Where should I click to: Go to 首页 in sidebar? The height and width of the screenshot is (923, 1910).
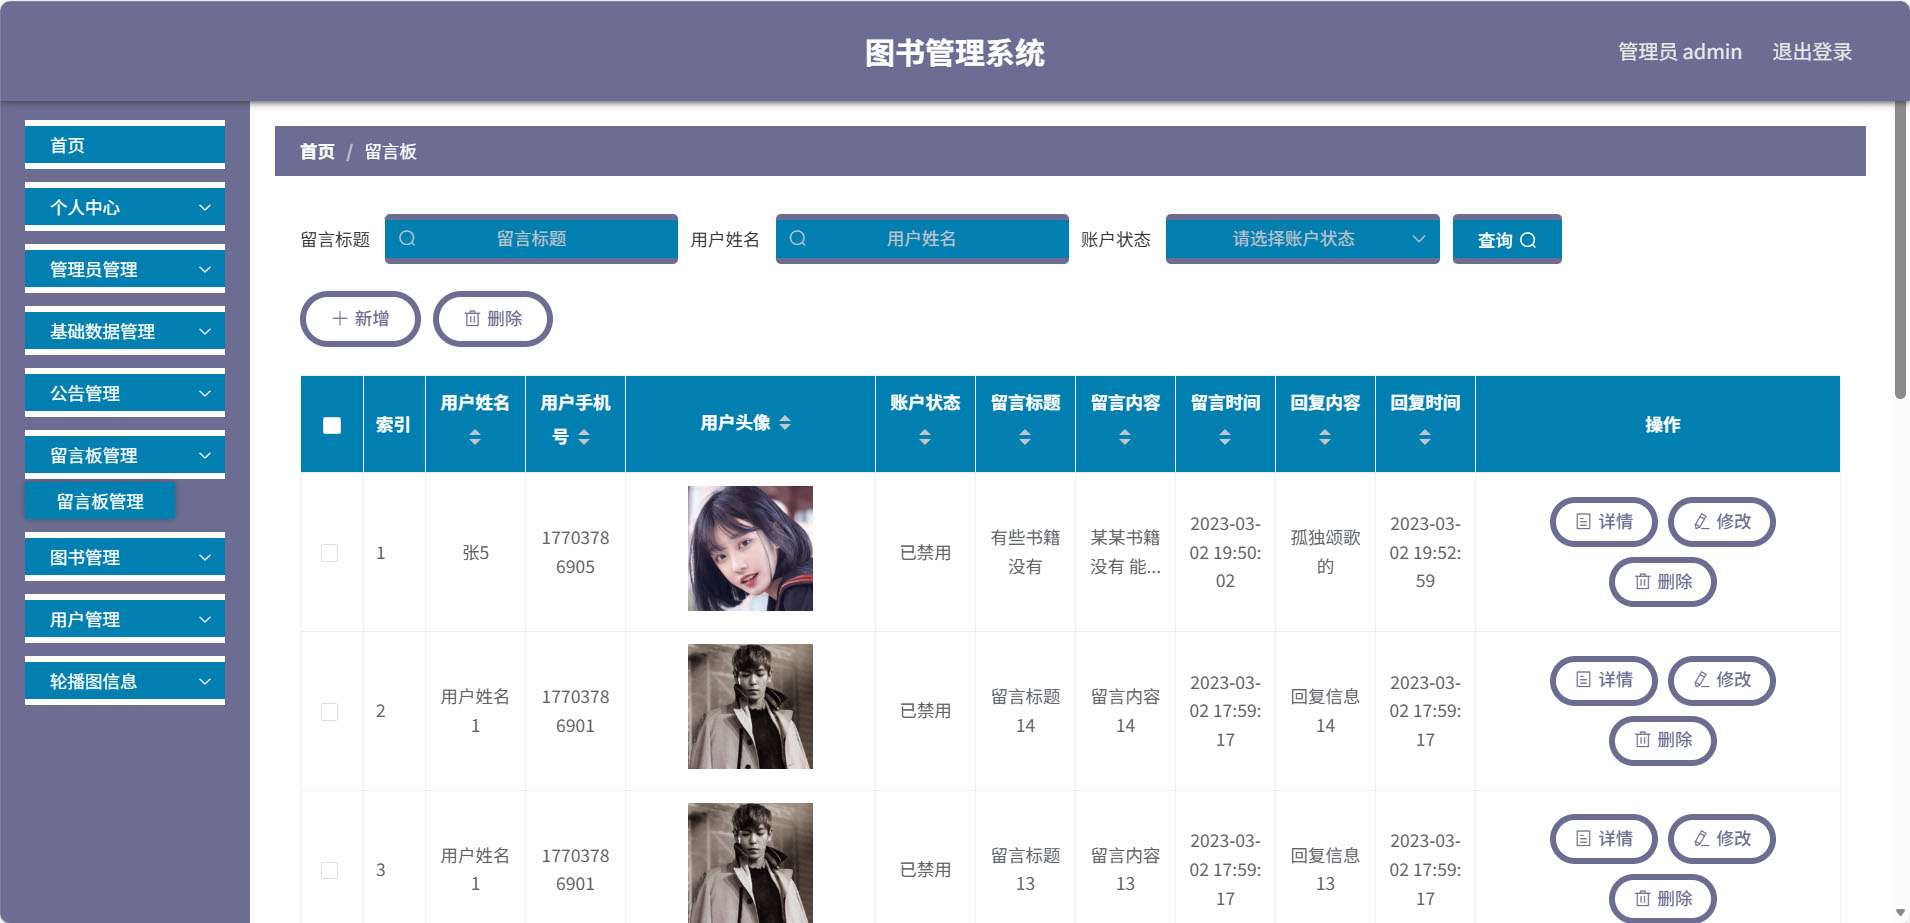tap(125, 145)
